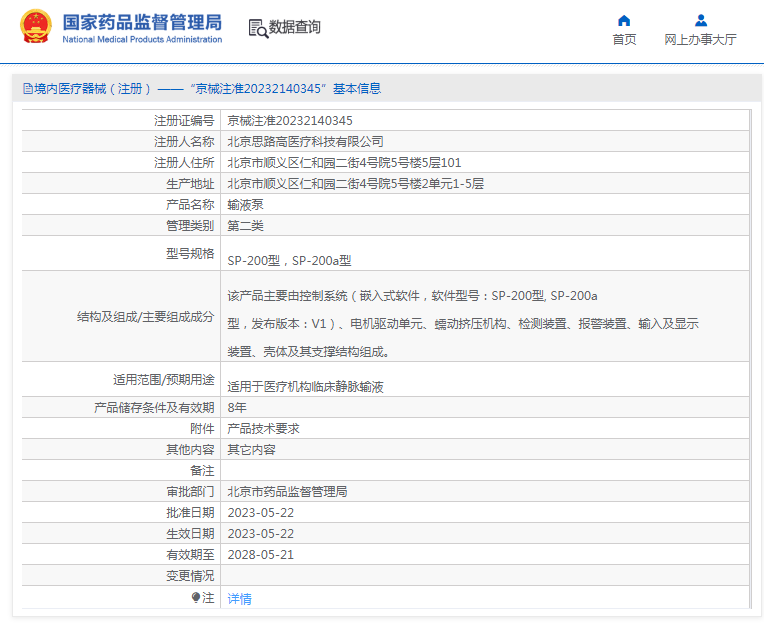Screen dimensions: 764x623
Task: Click the document icon before 境内医疗器械
Action: (x=27, y=89)
